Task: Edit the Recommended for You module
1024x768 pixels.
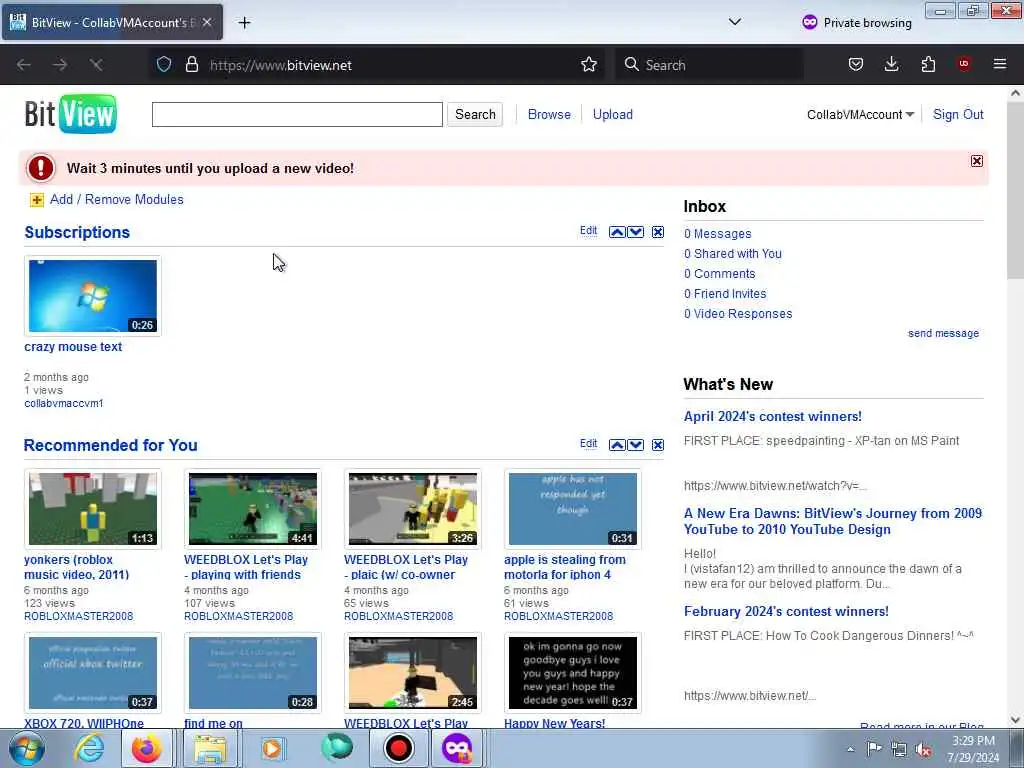Action: coord(588,443)
